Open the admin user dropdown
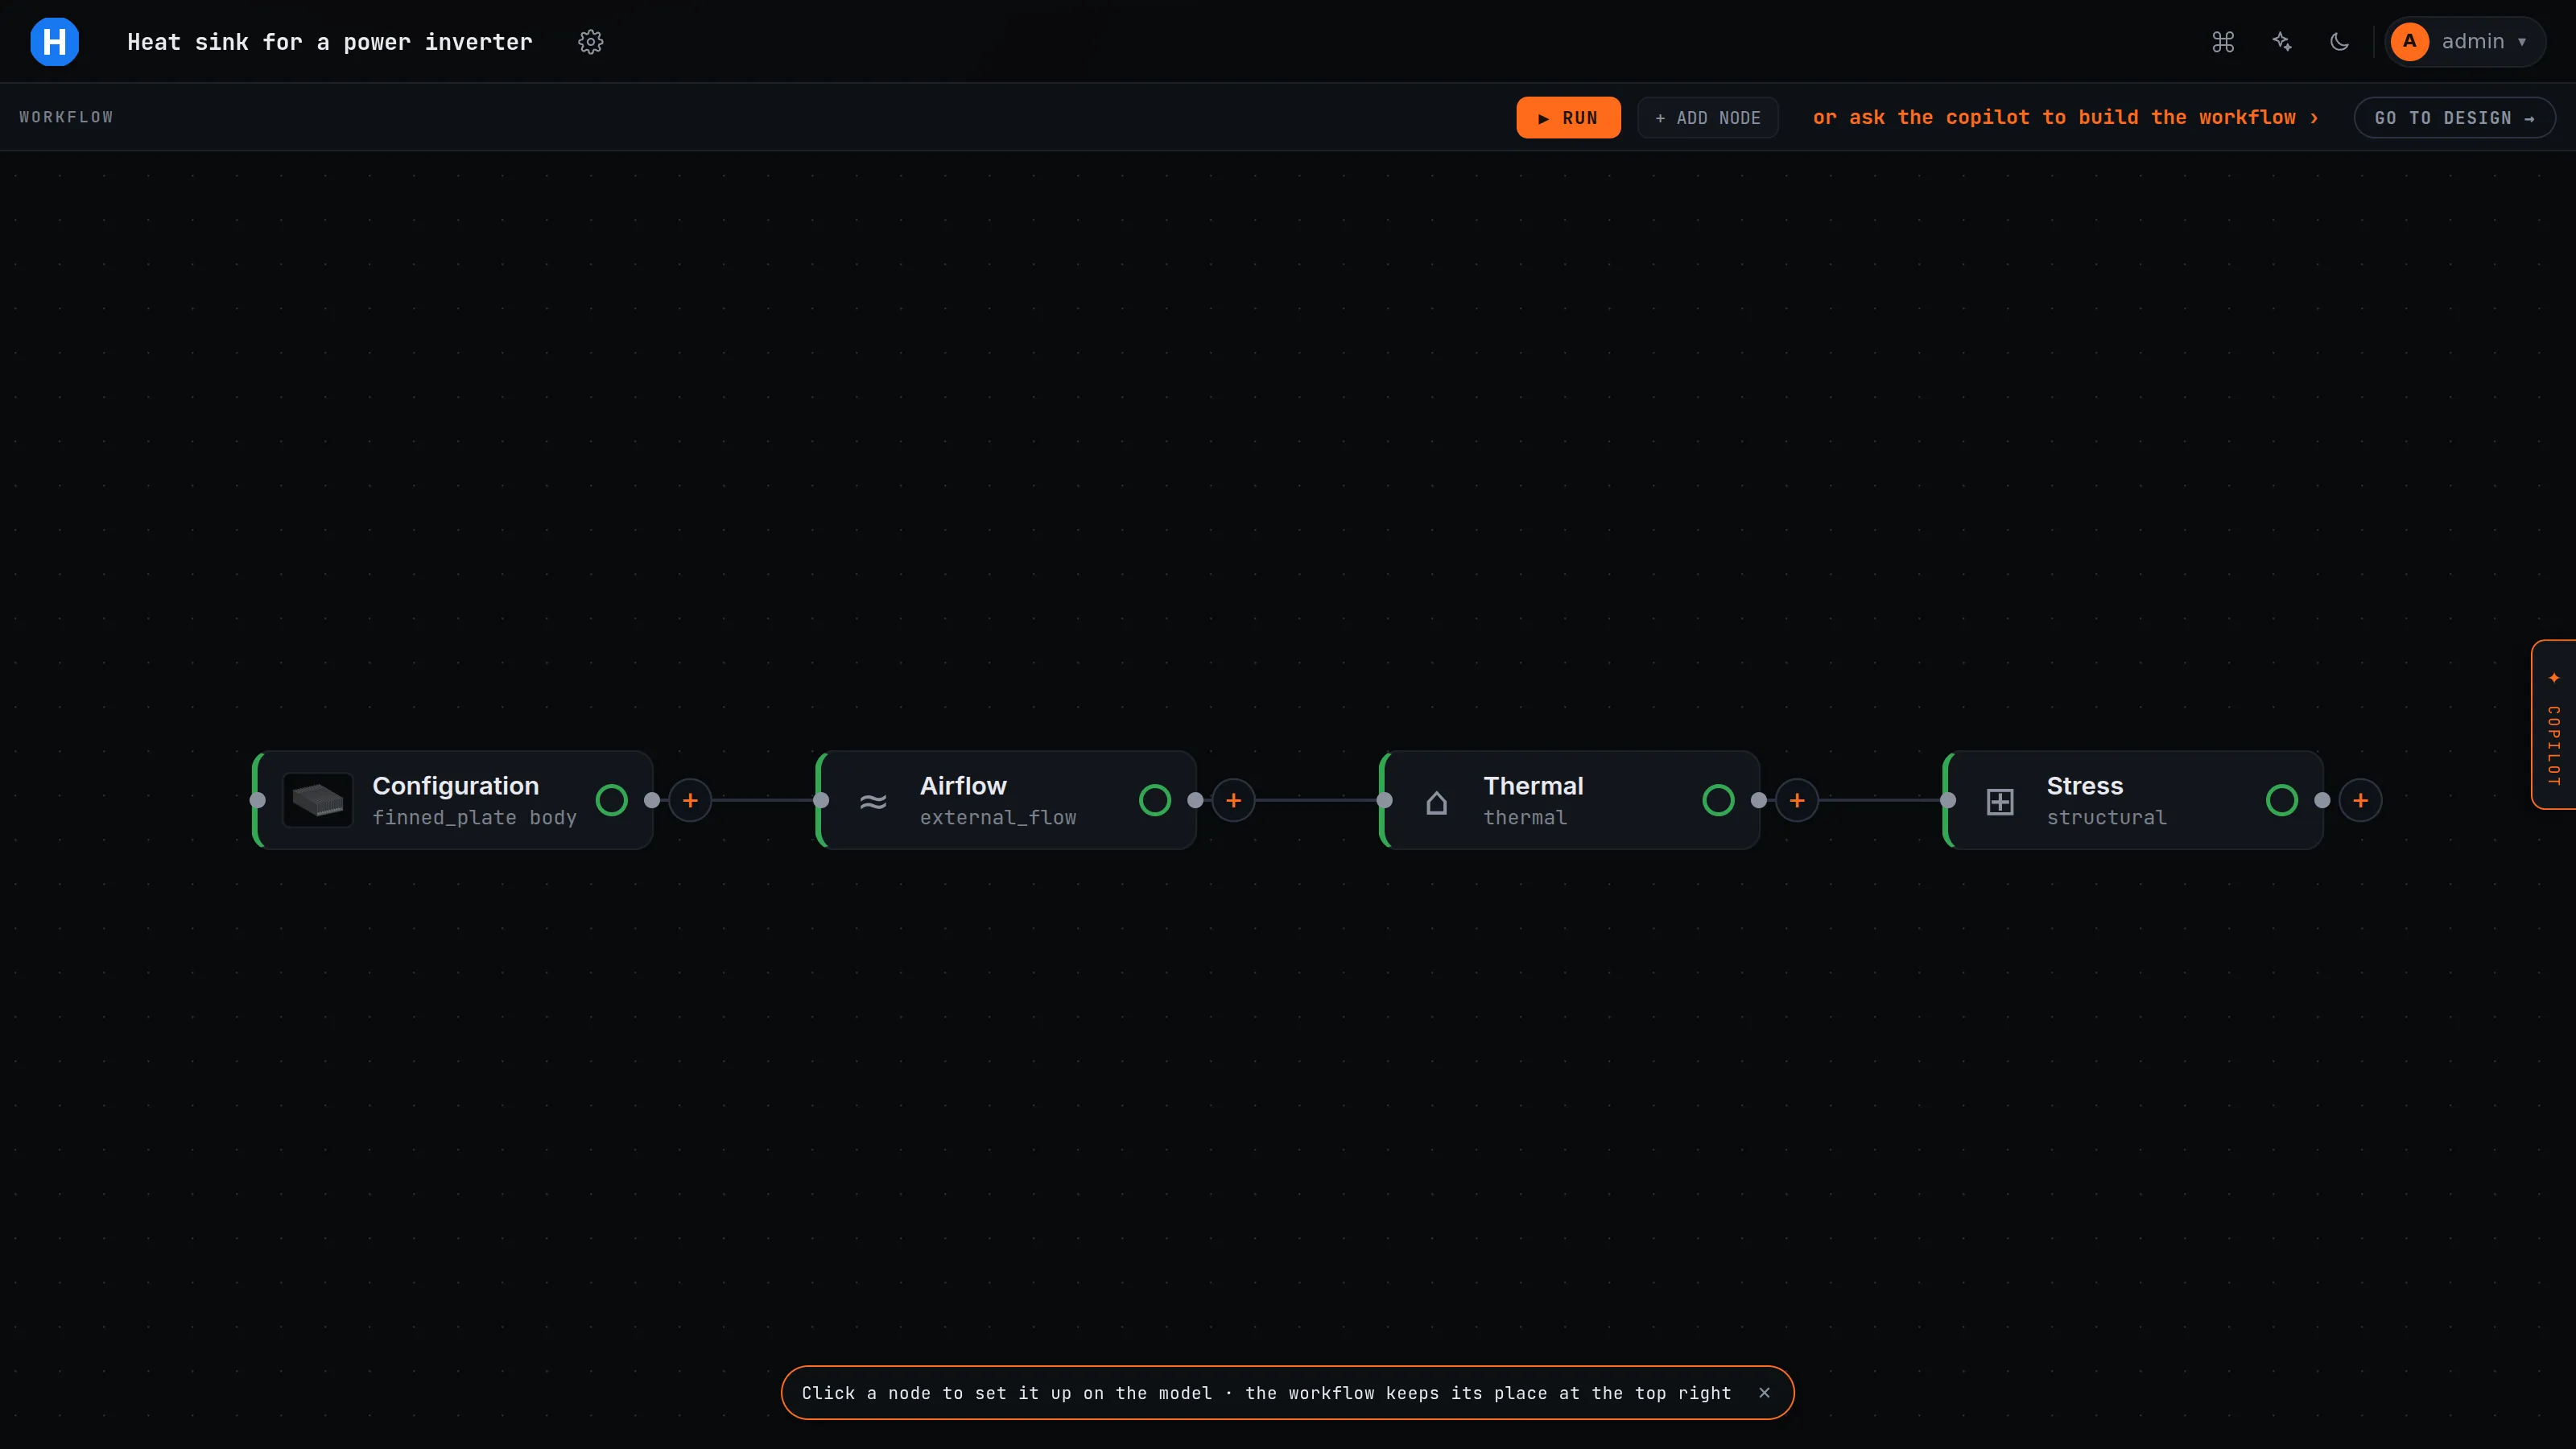Screen dimensions: 2576x1449 pos(2465,42)
